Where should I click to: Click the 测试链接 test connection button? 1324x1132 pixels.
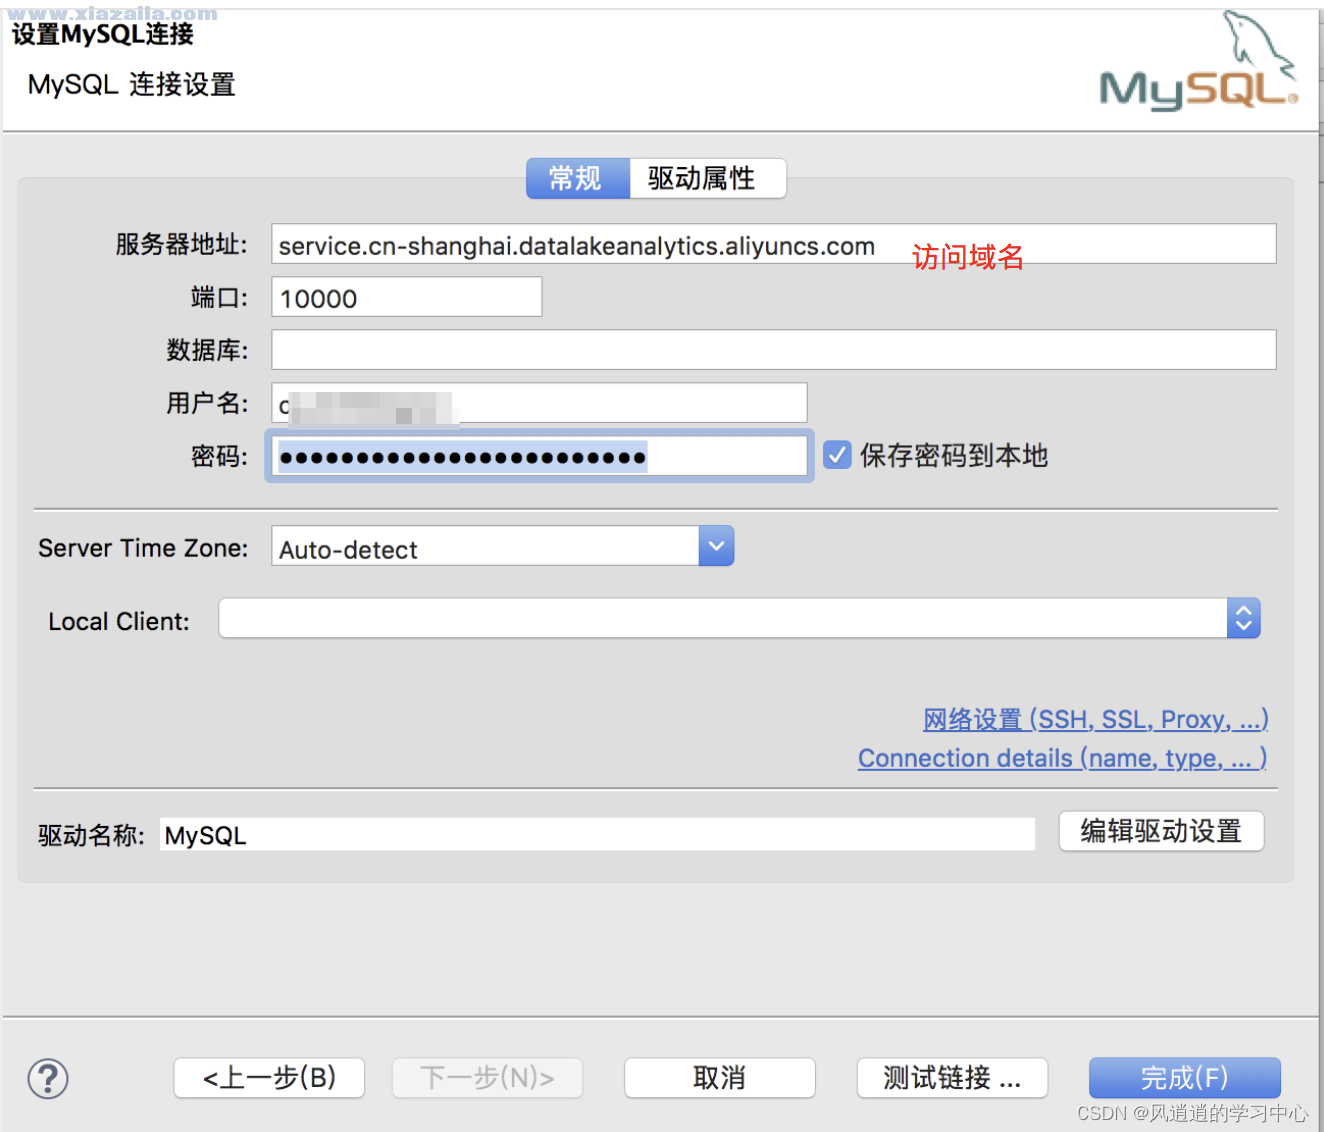coord(952,1078)
